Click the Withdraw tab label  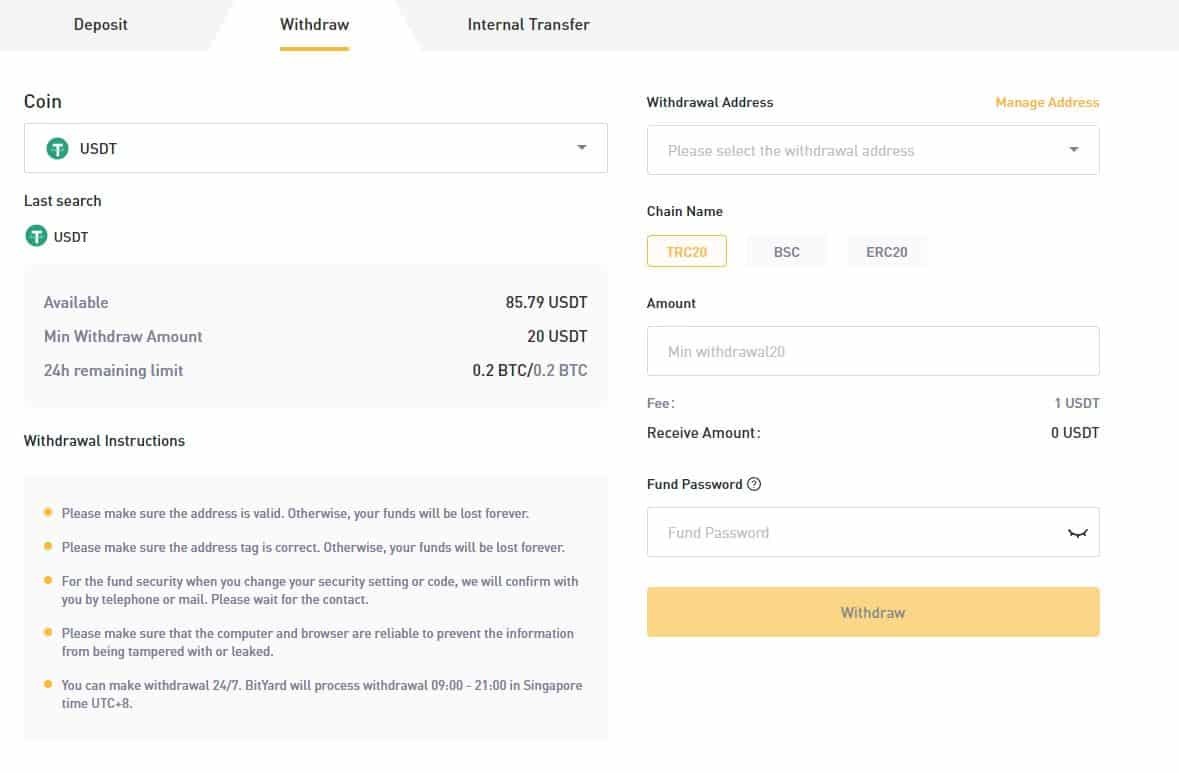click(x=314, y=24)
